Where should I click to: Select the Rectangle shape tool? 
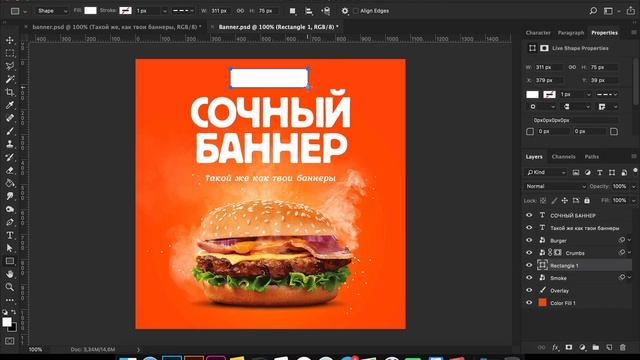[x=10, y=261]
